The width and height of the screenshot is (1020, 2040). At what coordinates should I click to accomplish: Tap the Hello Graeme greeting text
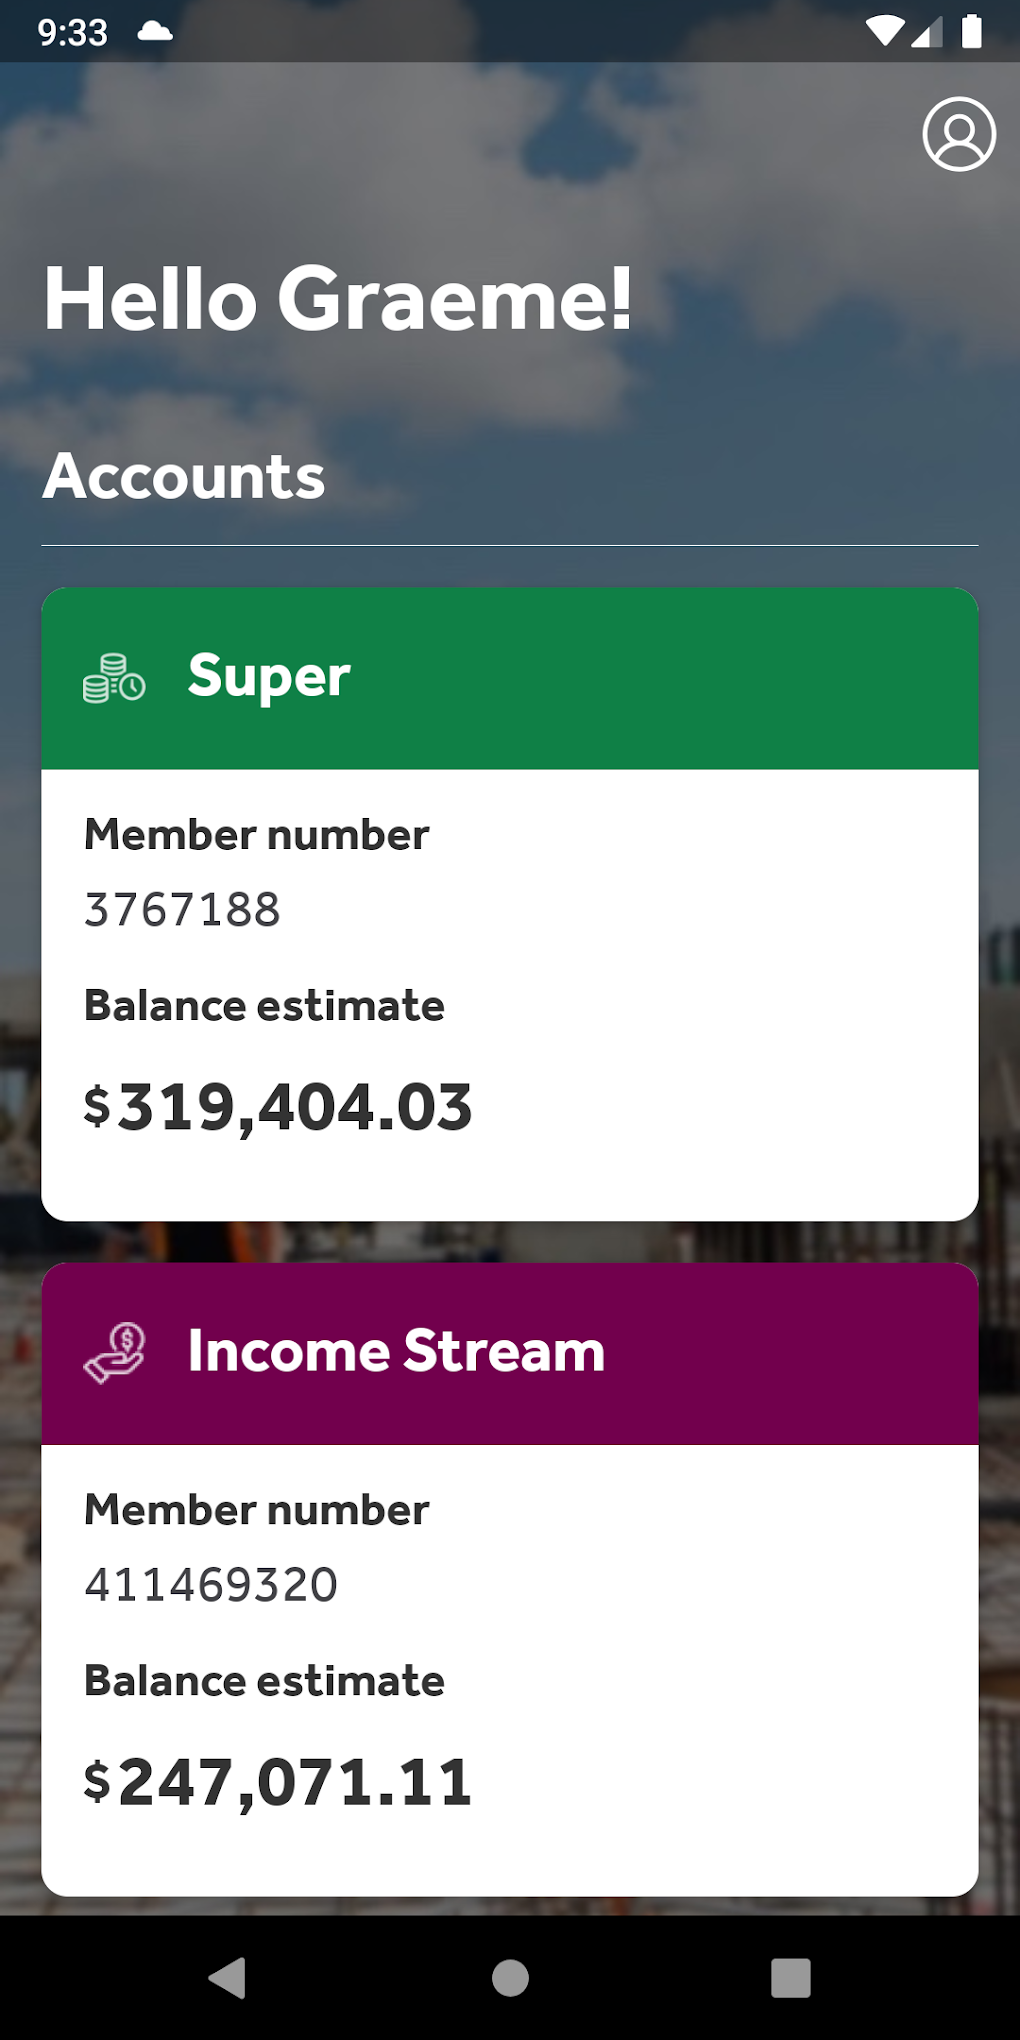[x=337, y=297]
